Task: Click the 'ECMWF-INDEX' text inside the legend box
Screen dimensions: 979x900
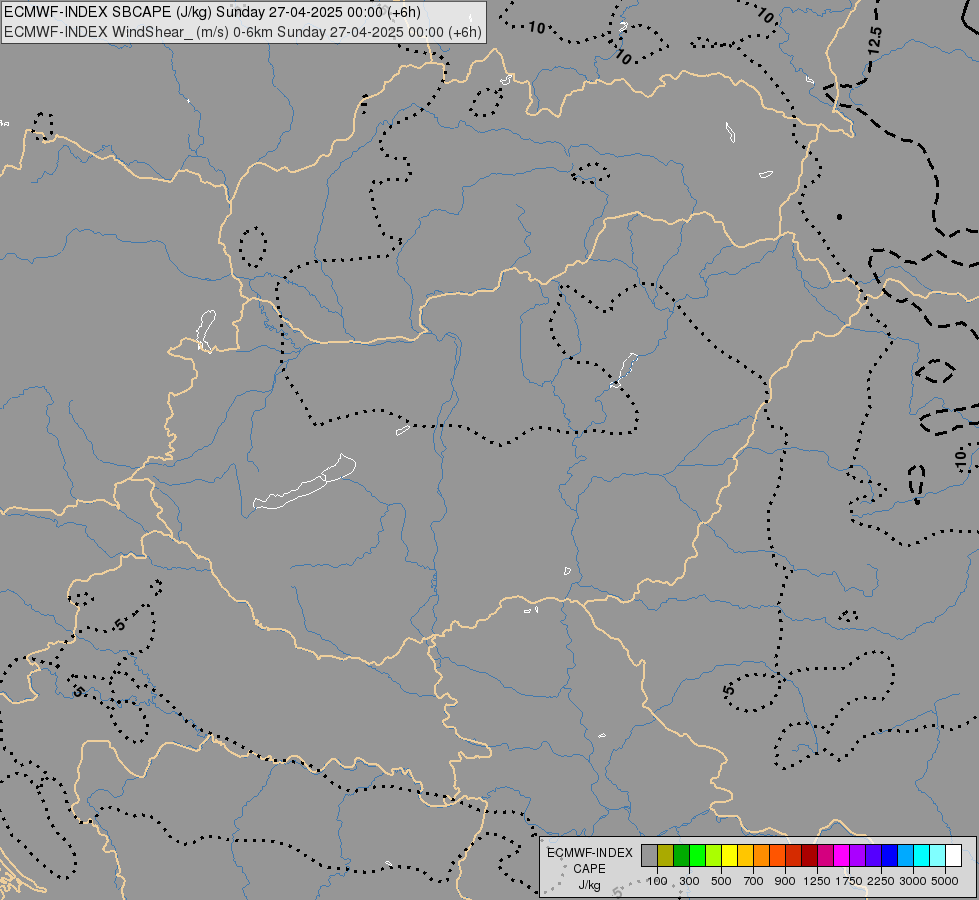Action: pyautogui.click(x=589, y=853)
